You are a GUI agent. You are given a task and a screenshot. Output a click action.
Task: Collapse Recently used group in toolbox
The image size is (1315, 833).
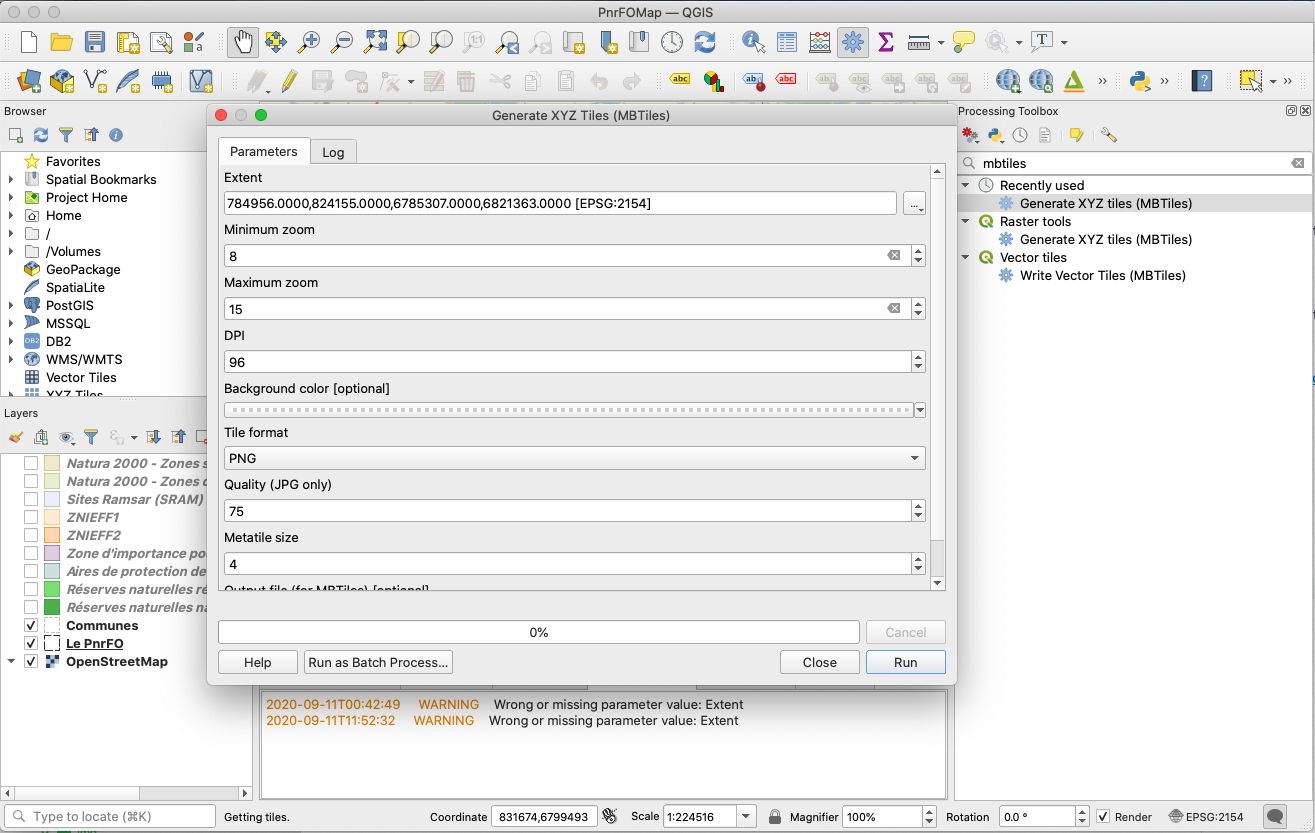tap(966, 185)
